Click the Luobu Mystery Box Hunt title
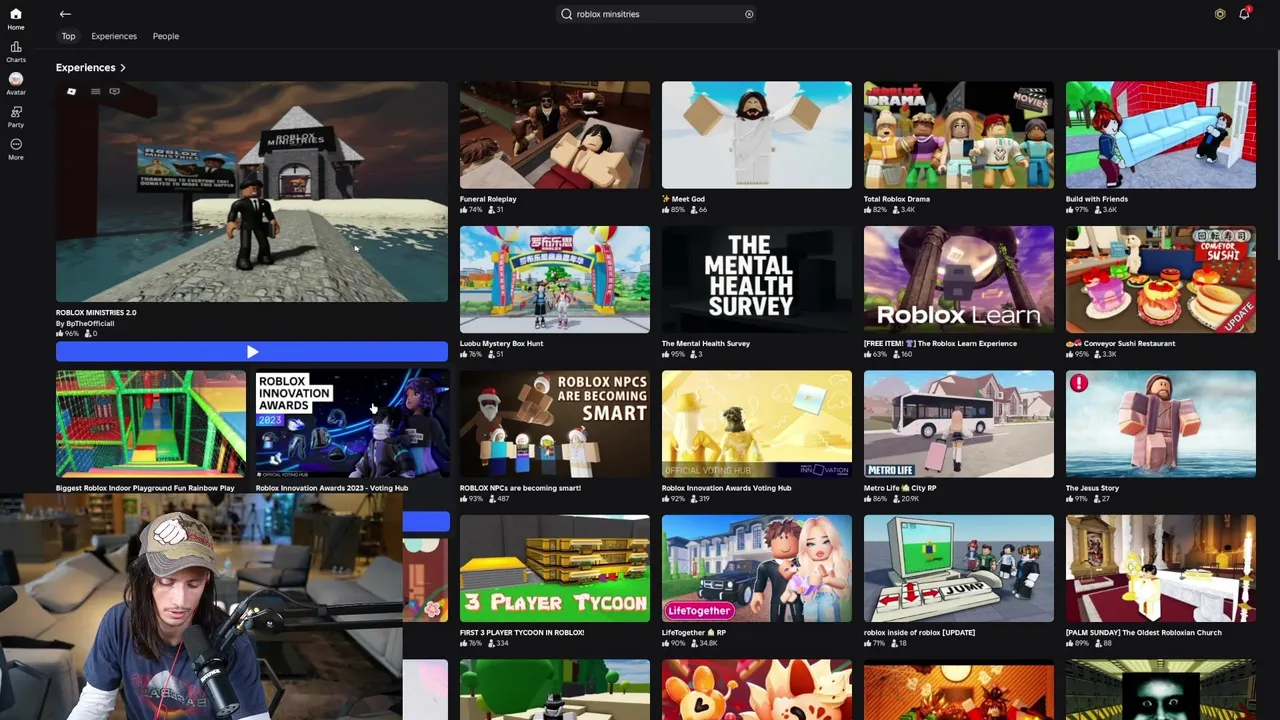The image size is (1280, 720). [x=502, y=343]
